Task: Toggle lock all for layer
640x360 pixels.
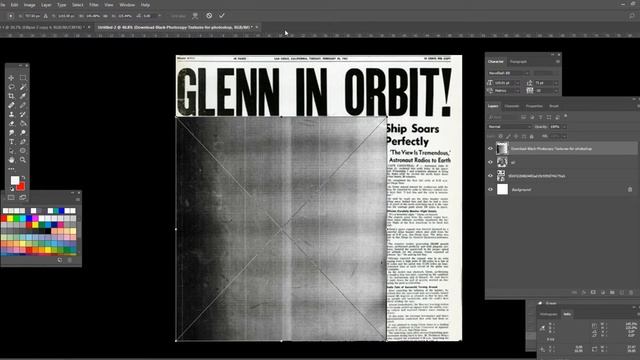Action: [x=531, y=136]
